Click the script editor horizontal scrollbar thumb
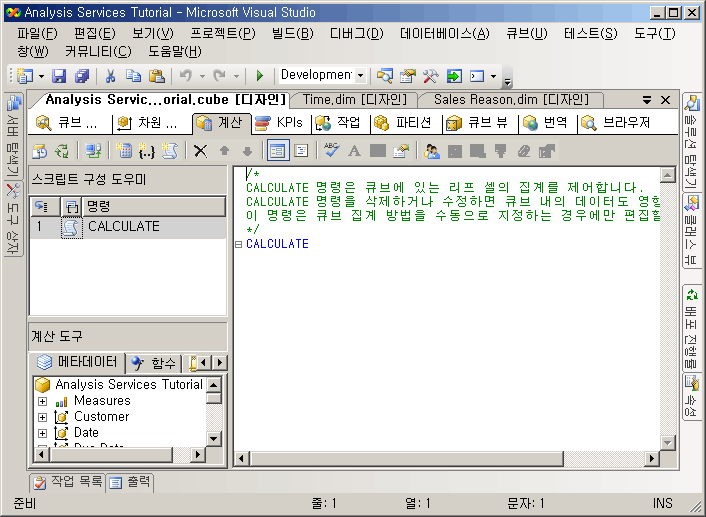 [x=407, y=458]
